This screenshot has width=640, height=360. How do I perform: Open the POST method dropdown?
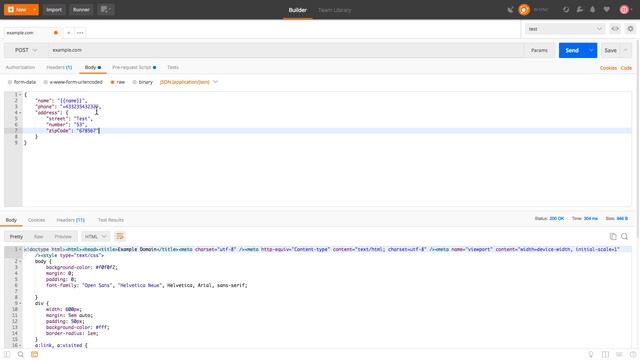pos(26,50)
